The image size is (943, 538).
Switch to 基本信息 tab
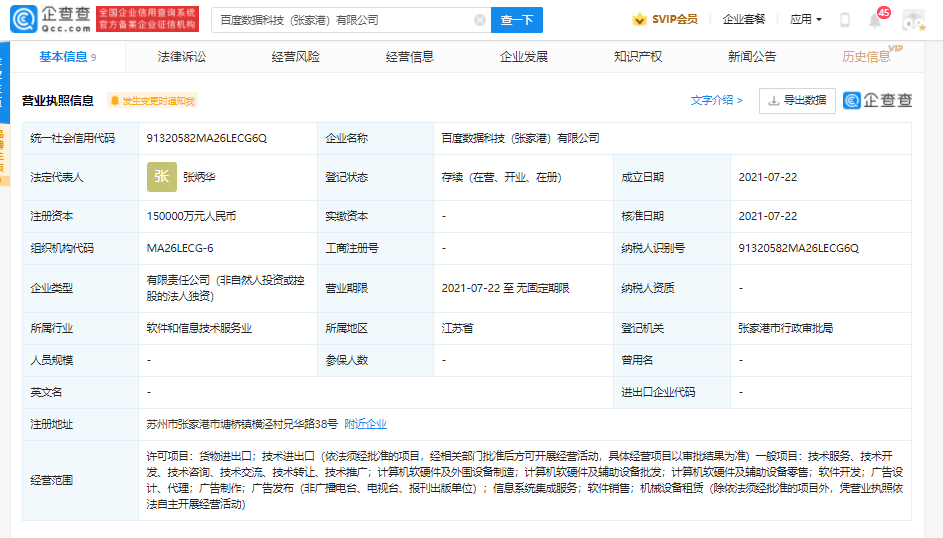point(67,57)
